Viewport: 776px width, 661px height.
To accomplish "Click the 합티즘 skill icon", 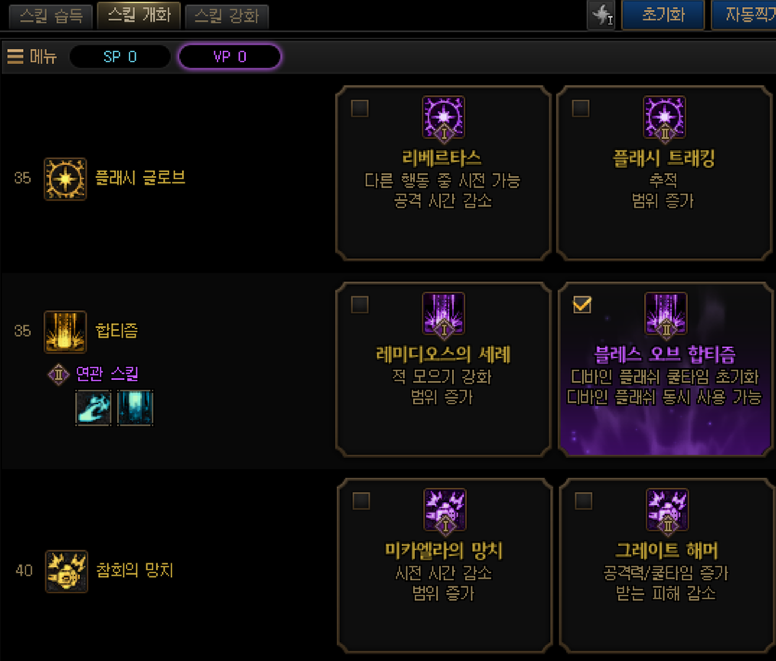I will [65, 331].
